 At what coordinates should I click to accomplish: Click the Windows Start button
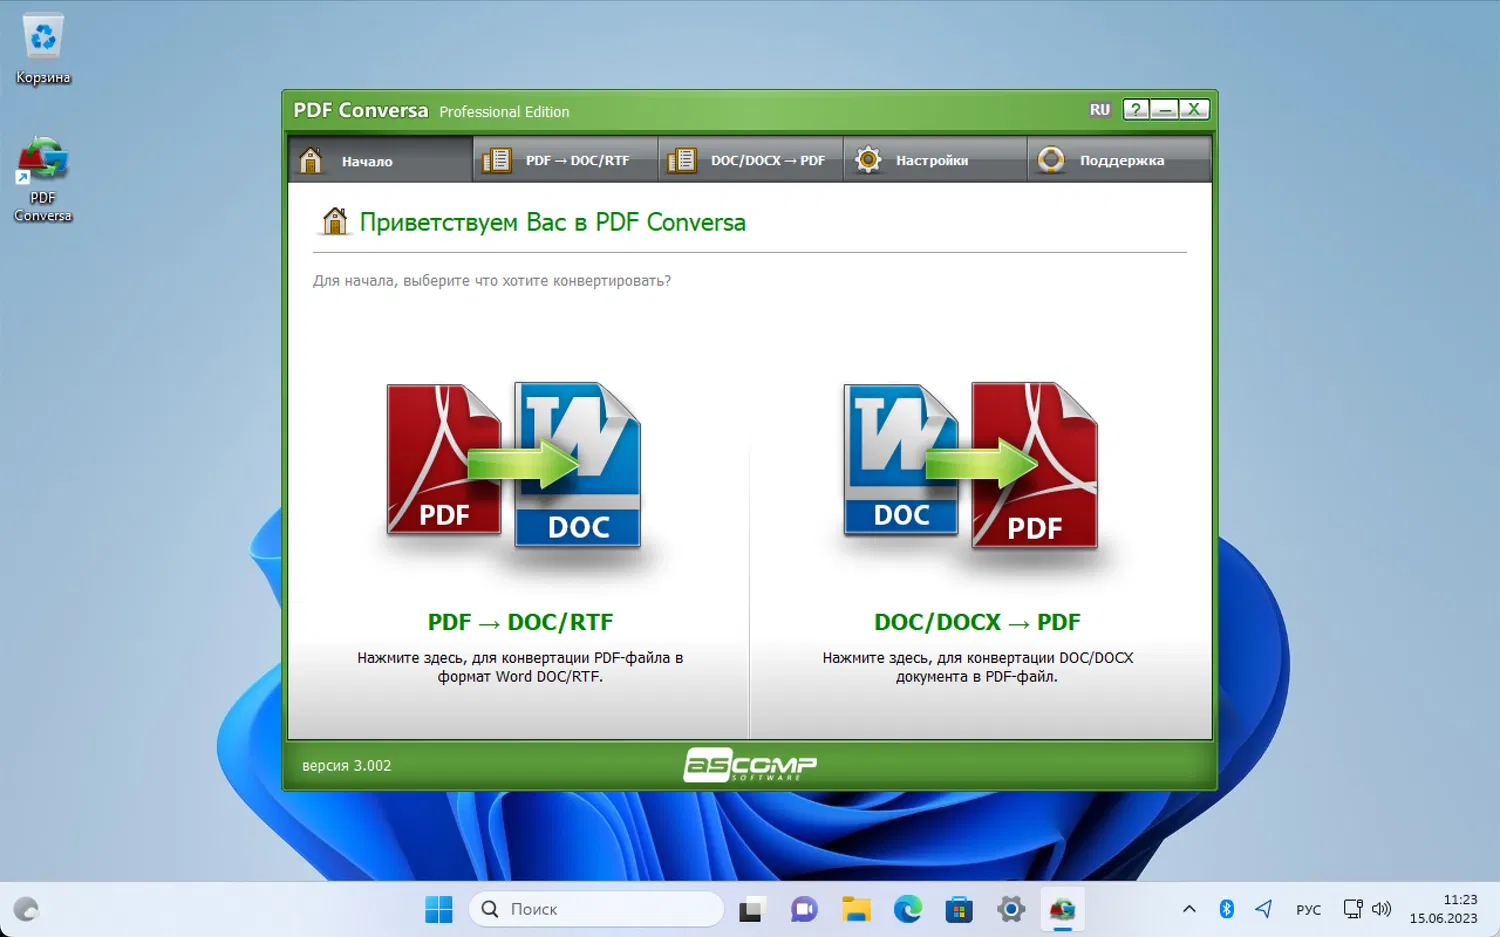[x=439, y=909]
